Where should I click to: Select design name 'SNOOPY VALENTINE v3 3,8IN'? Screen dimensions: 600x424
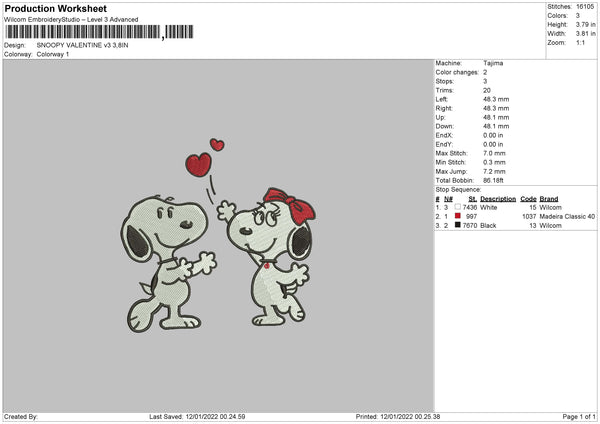82,45
